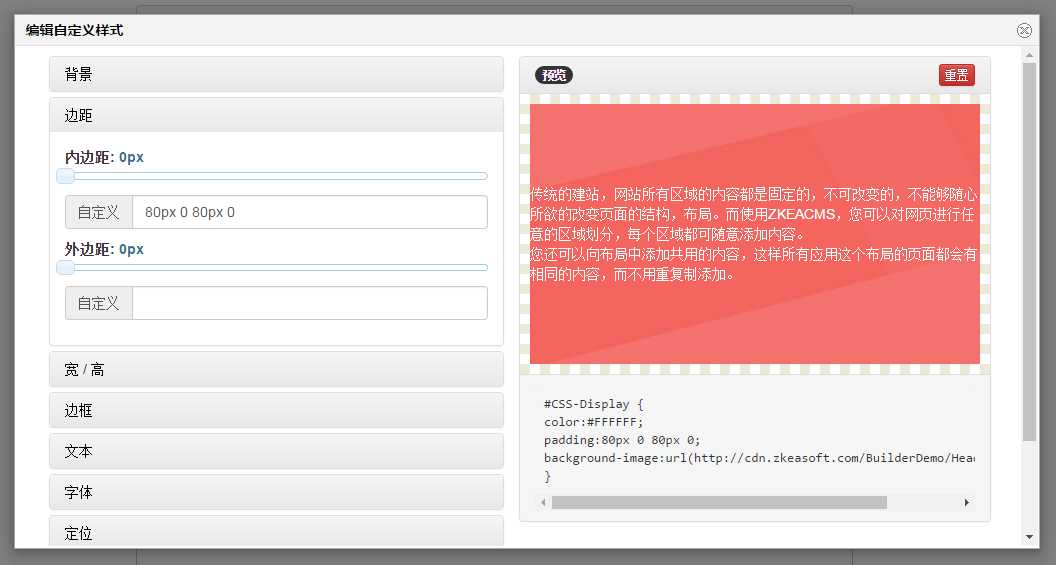Viewport: 1056px width, 565px height.
Task: Close the 编辑自定义样式 dialog
Action: (x=1024, y=30)
